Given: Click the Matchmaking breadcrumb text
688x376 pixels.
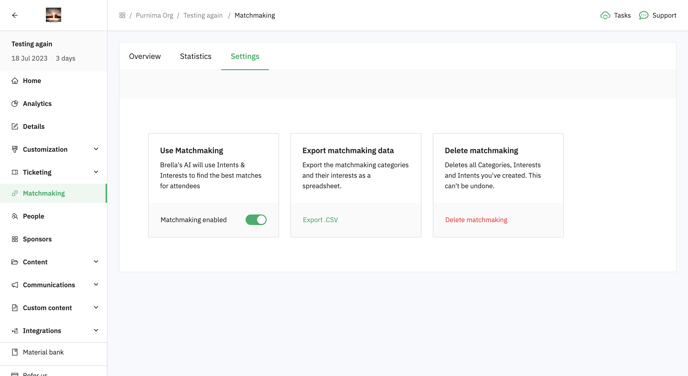Looking at the screenshot, I should coord(255,15).
